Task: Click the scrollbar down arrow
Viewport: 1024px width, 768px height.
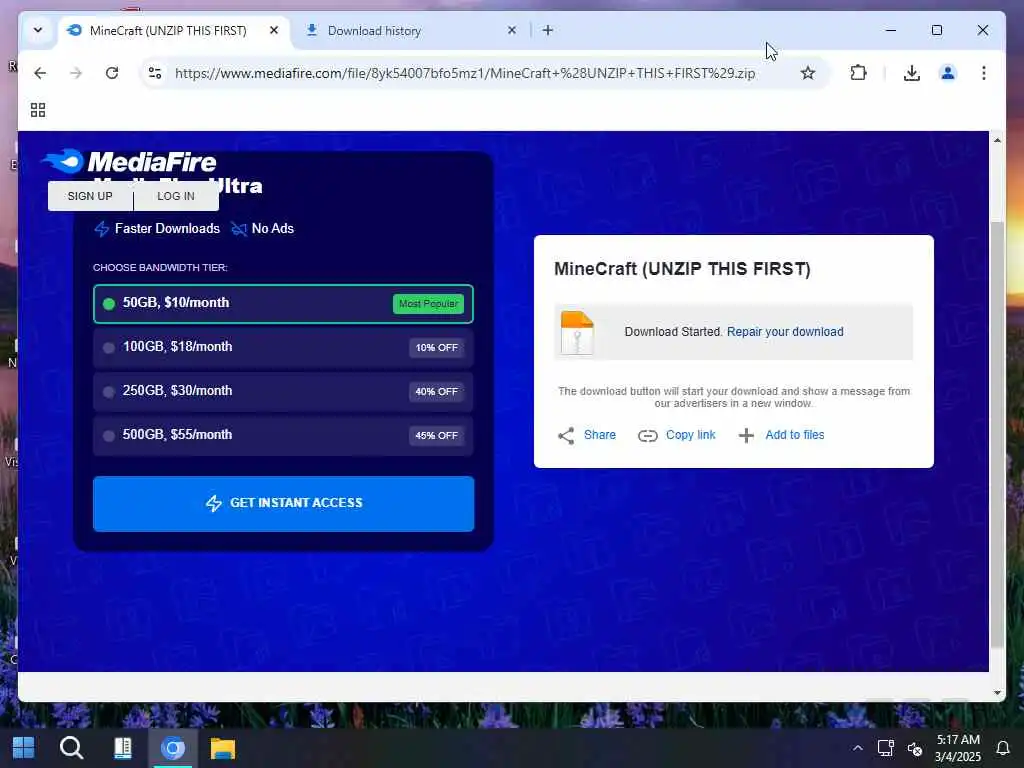Action: point(997,692)
